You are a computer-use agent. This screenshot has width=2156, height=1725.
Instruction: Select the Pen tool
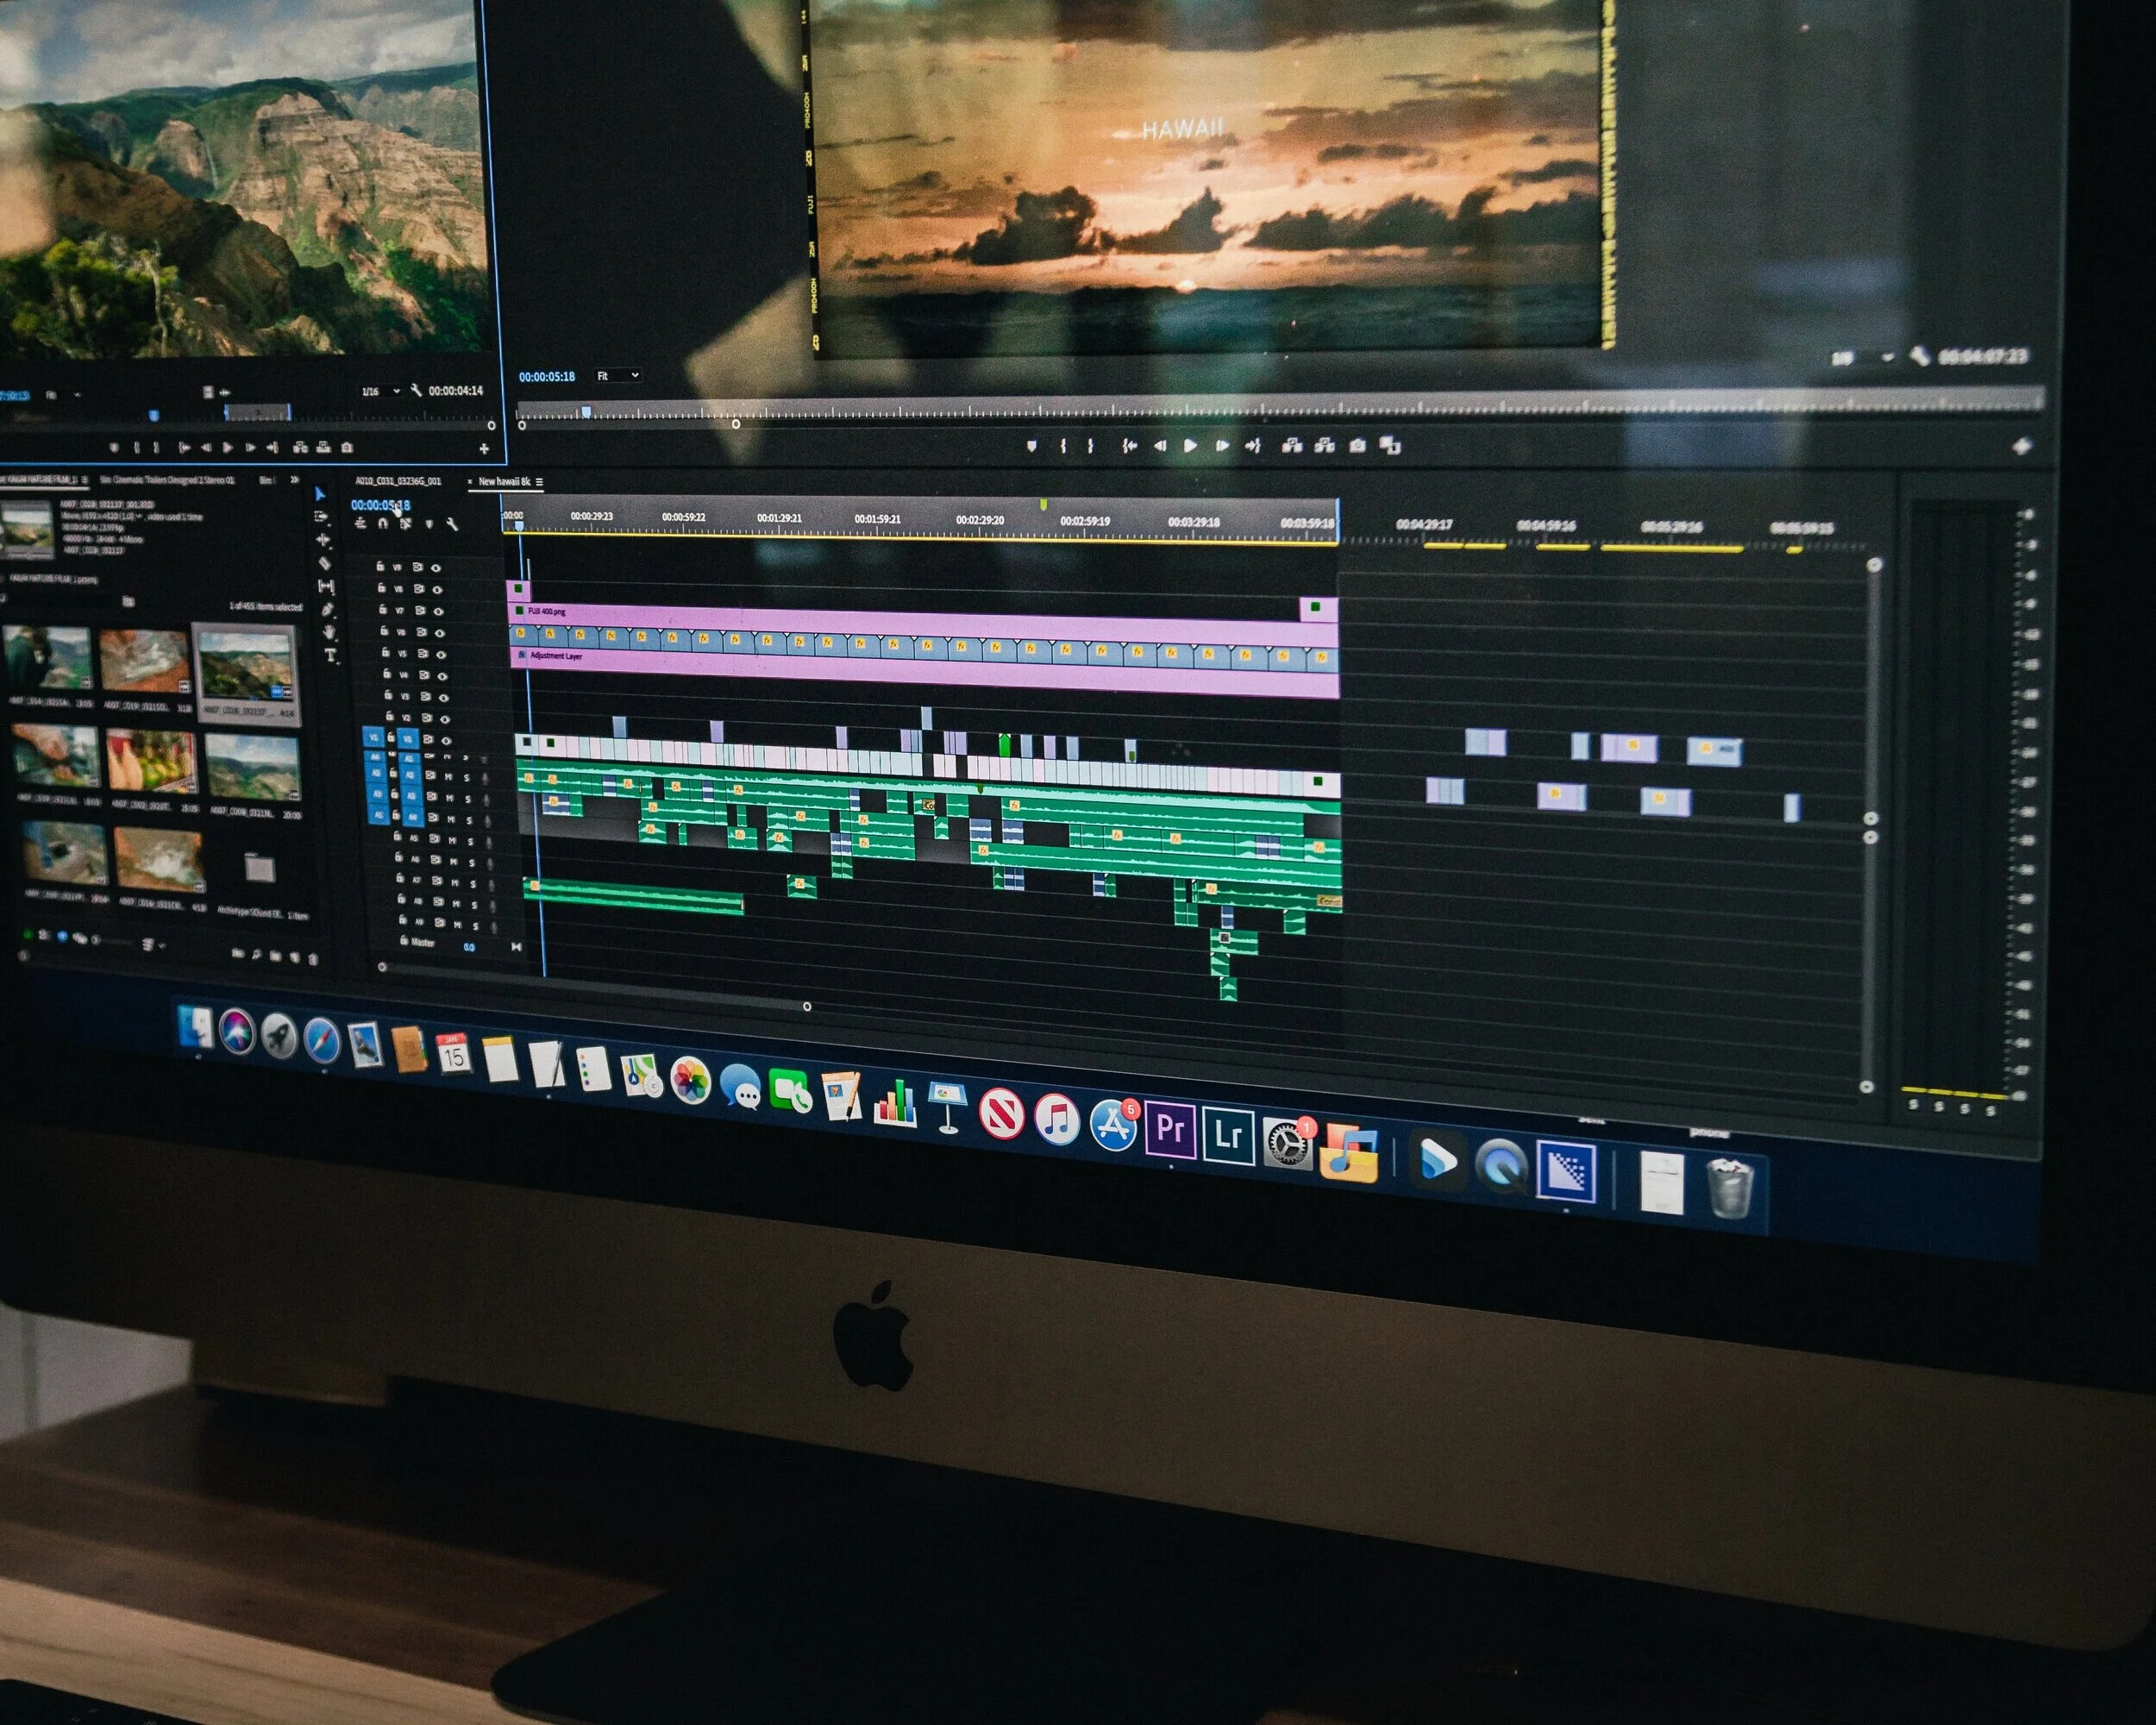(328, 609)
